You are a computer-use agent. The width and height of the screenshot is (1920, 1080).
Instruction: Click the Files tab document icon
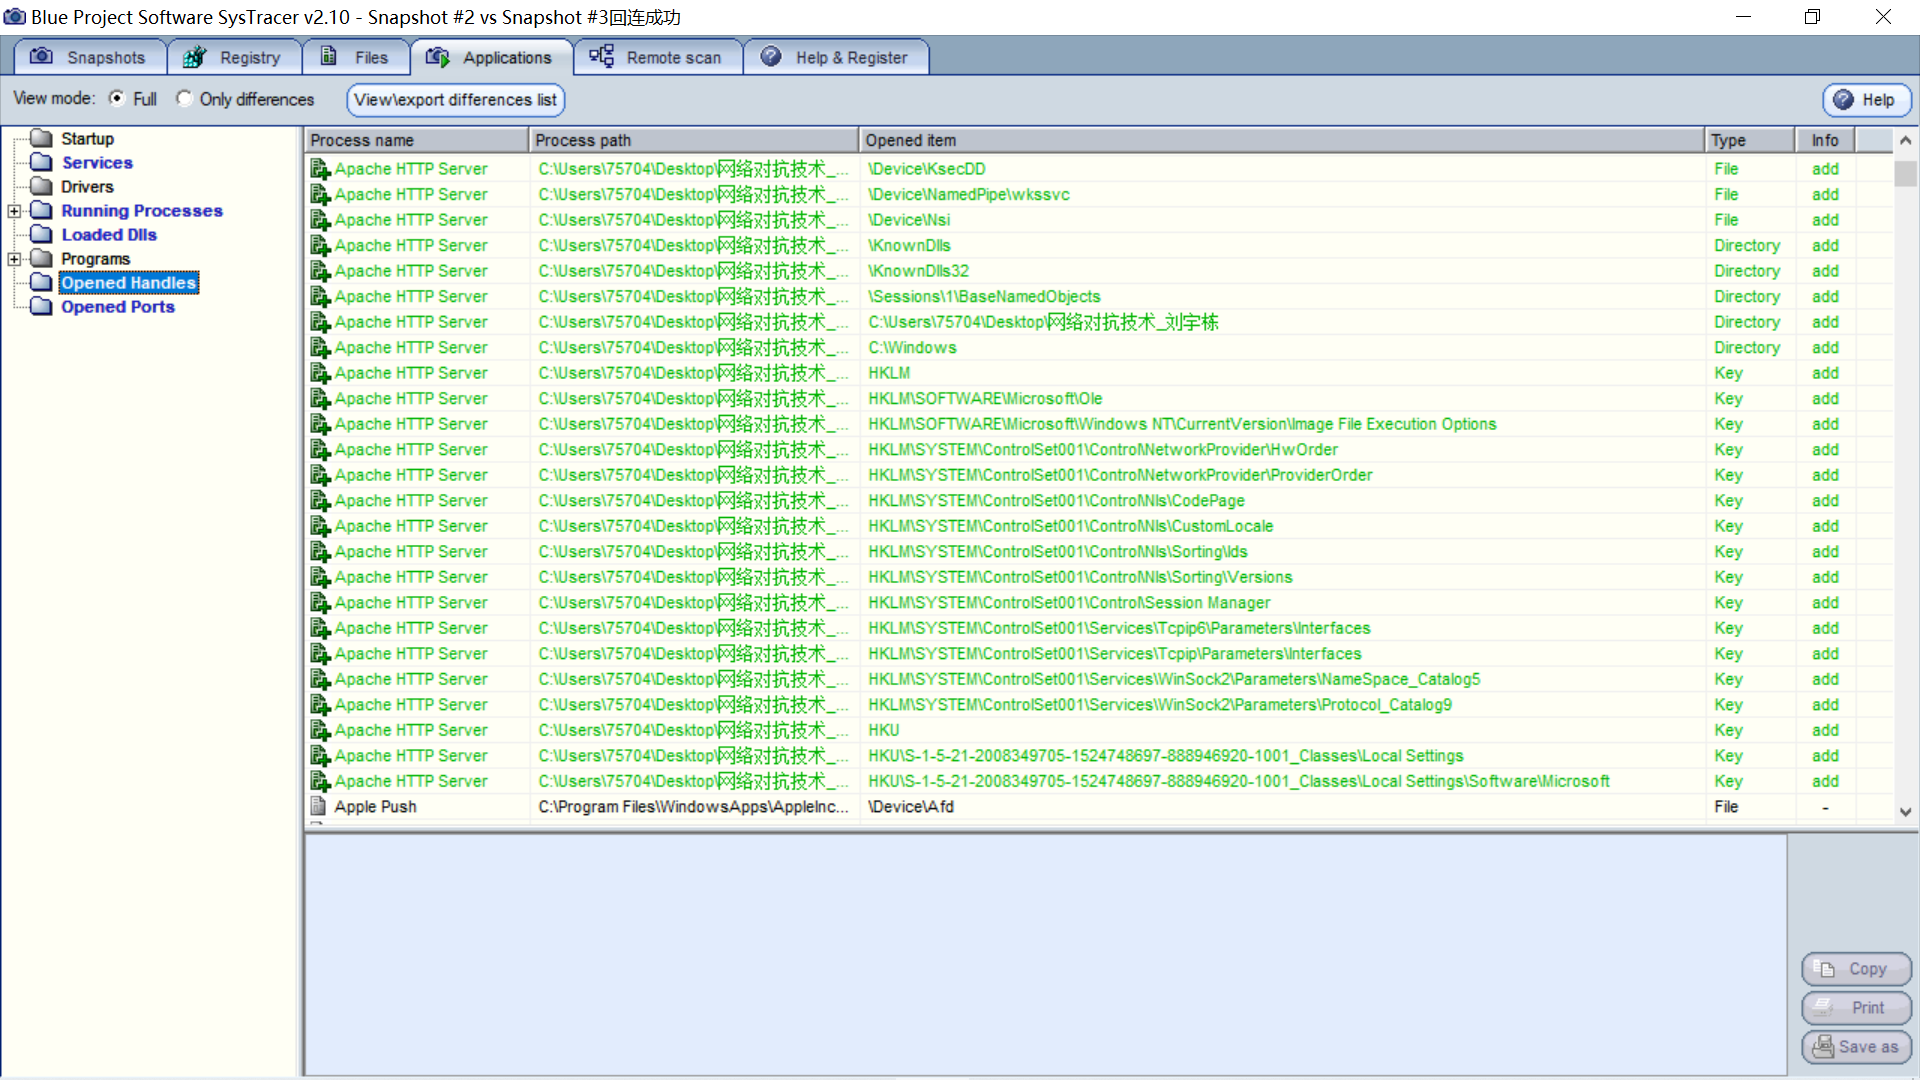point(328,57)
